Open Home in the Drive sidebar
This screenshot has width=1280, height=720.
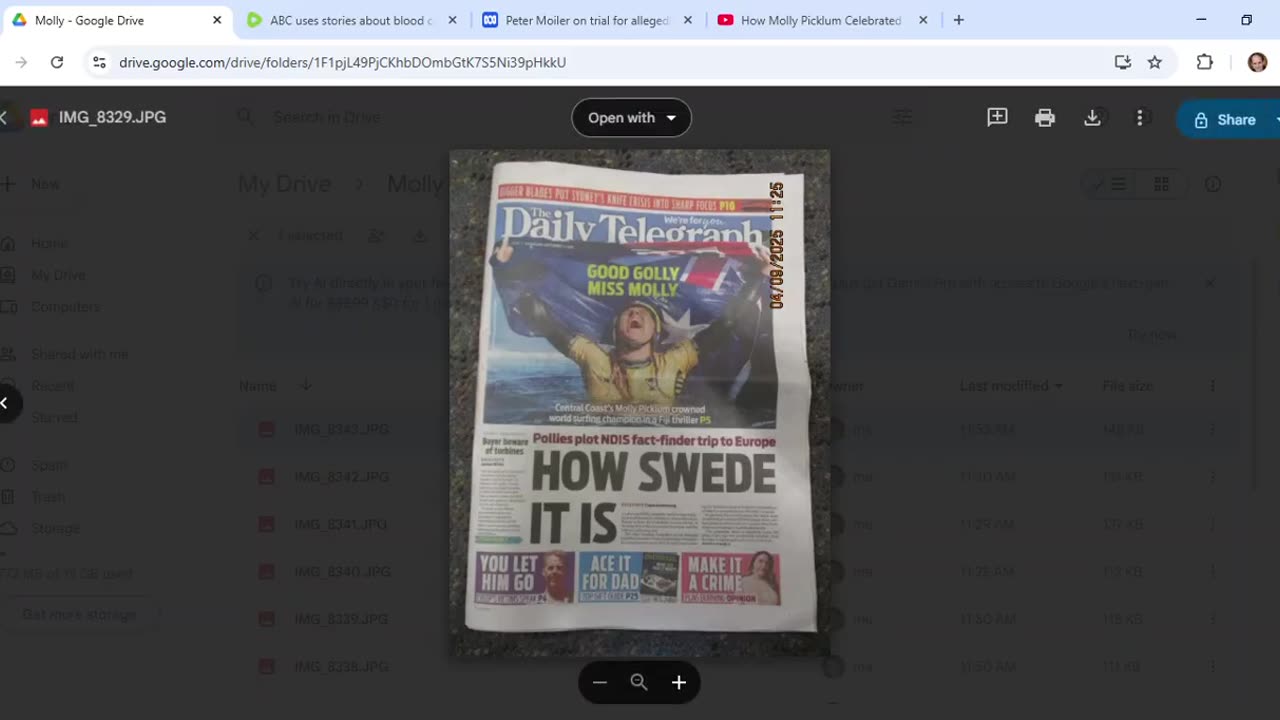pos(50,243)
